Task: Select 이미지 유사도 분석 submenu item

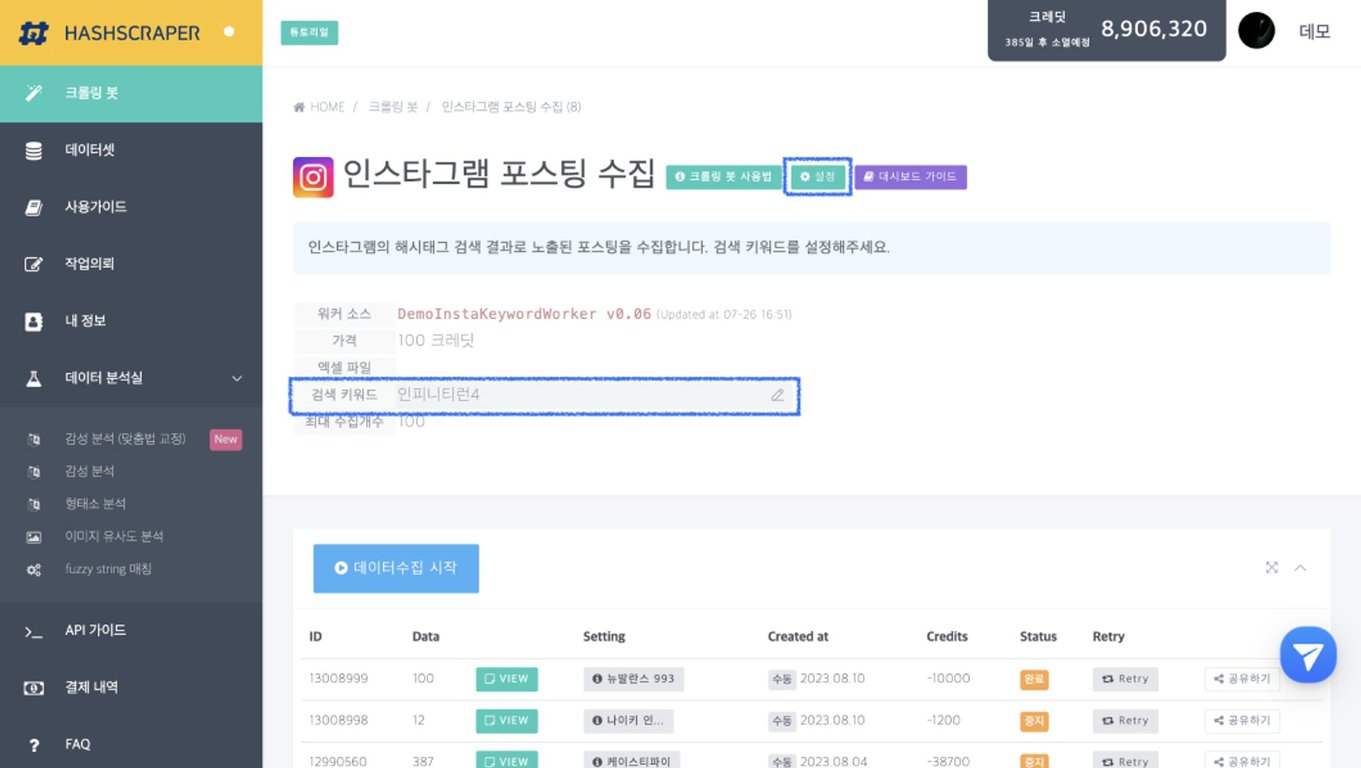Action: [x=114, y=536]
